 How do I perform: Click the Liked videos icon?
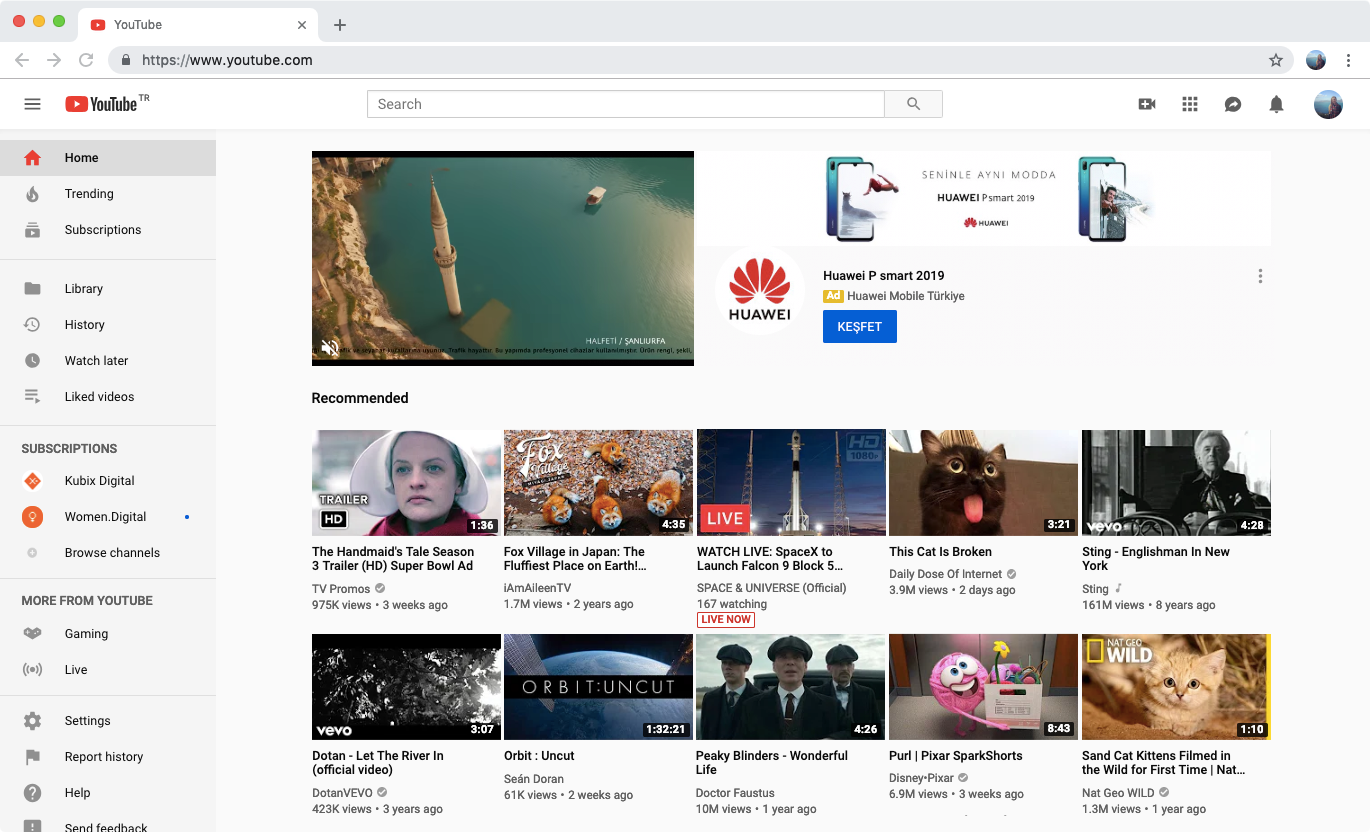32,397
